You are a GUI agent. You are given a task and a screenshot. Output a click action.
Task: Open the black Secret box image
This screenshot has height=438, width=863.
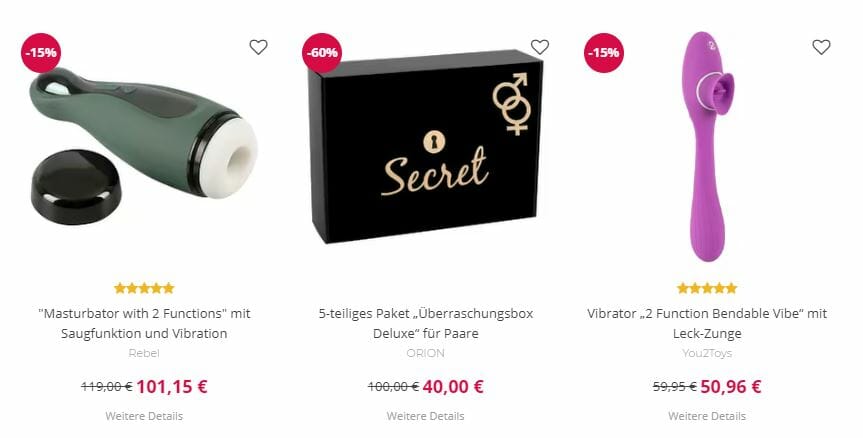(426, 146)
